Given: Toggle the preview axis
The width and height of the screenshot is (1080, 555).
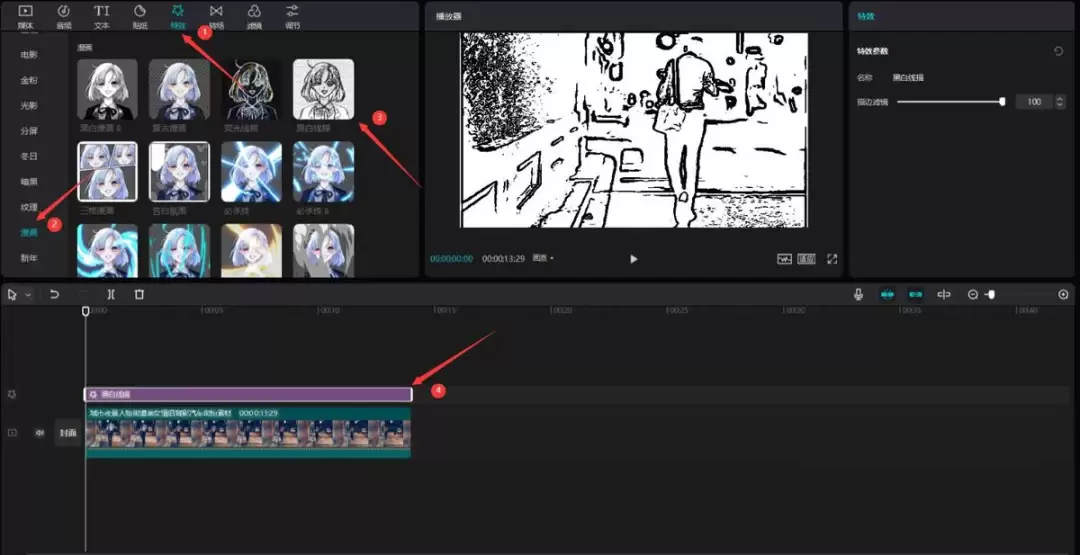Looking at the screenshot, I should coord(944,294).
